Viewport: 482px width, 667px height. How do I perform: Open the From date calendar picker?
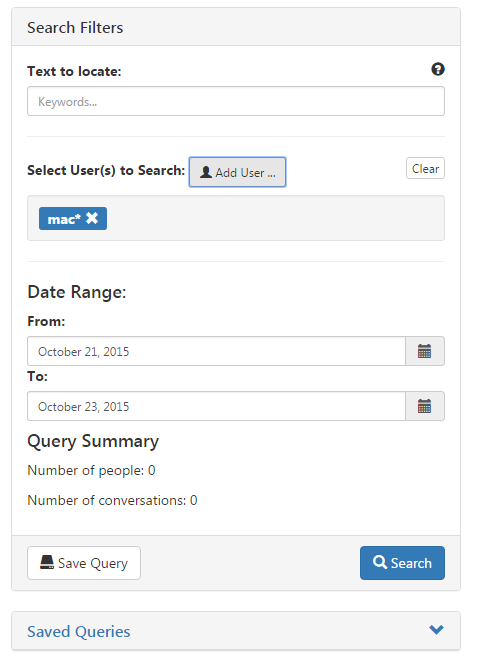point(425,351)
